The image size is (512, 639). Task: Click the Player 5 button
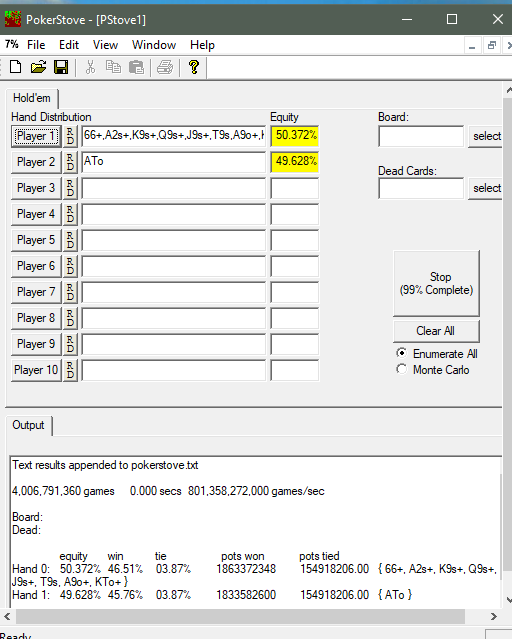pyautogui.click(x=36, y=240)
